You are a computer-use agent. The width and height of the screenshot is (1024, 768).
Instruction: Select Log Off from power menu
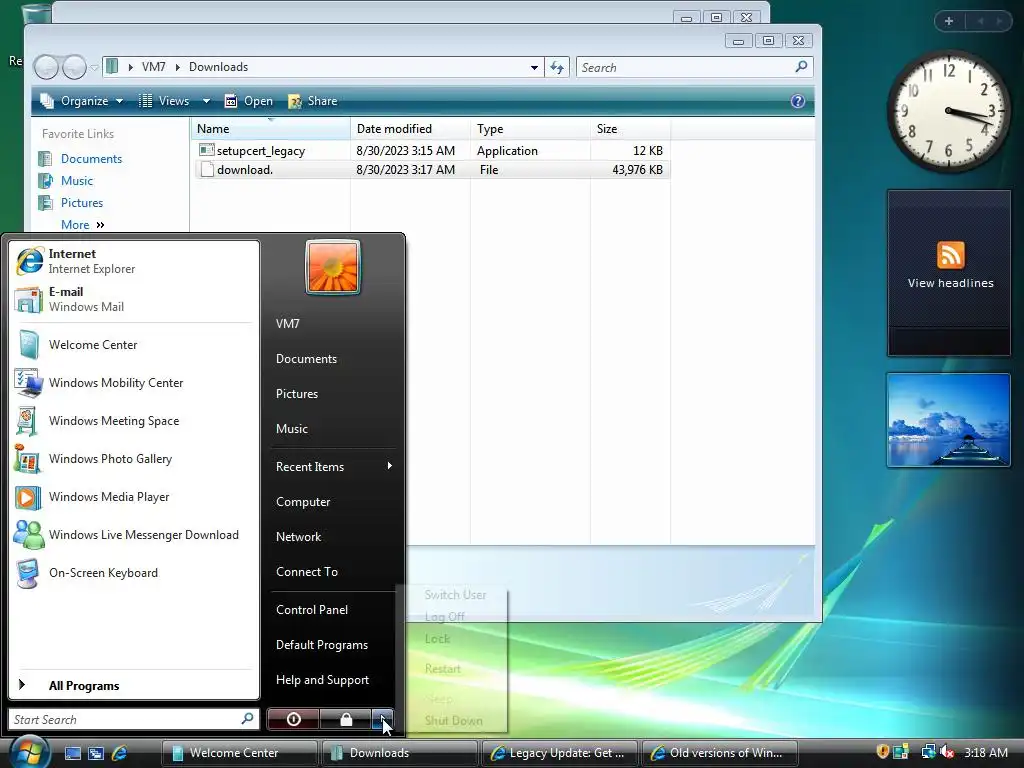[x=455, y=616]
